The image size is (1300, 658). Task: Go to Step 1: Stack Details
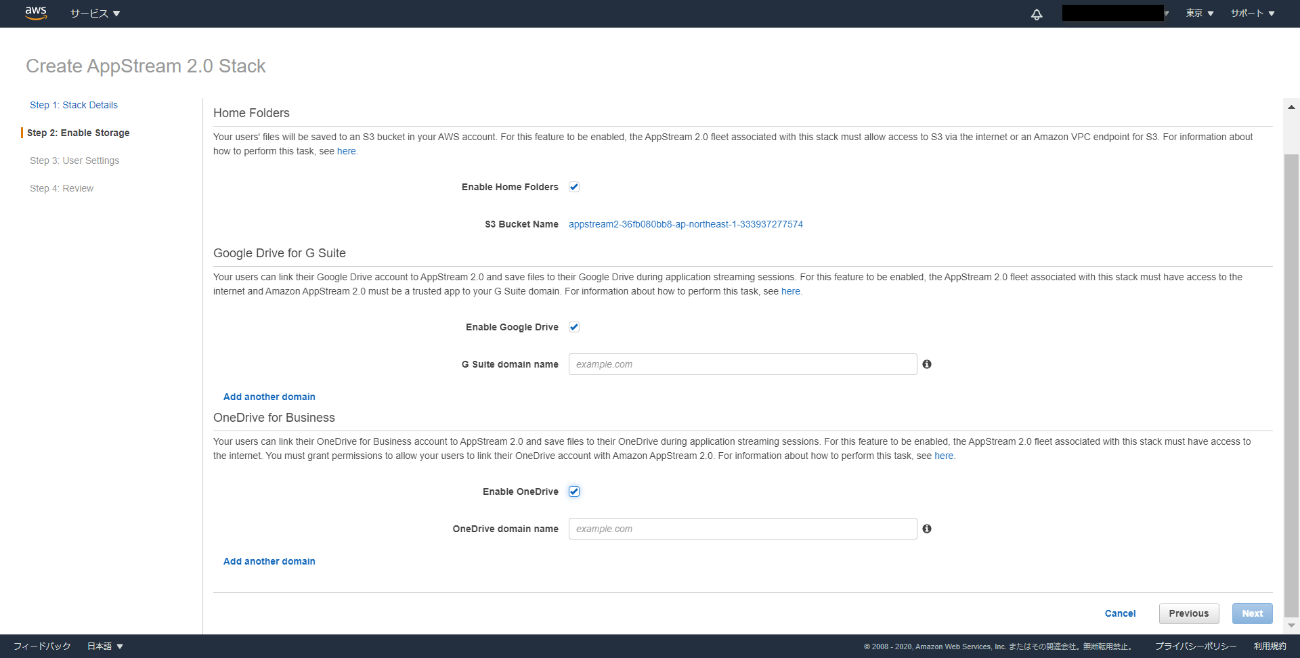pos(74,105)
